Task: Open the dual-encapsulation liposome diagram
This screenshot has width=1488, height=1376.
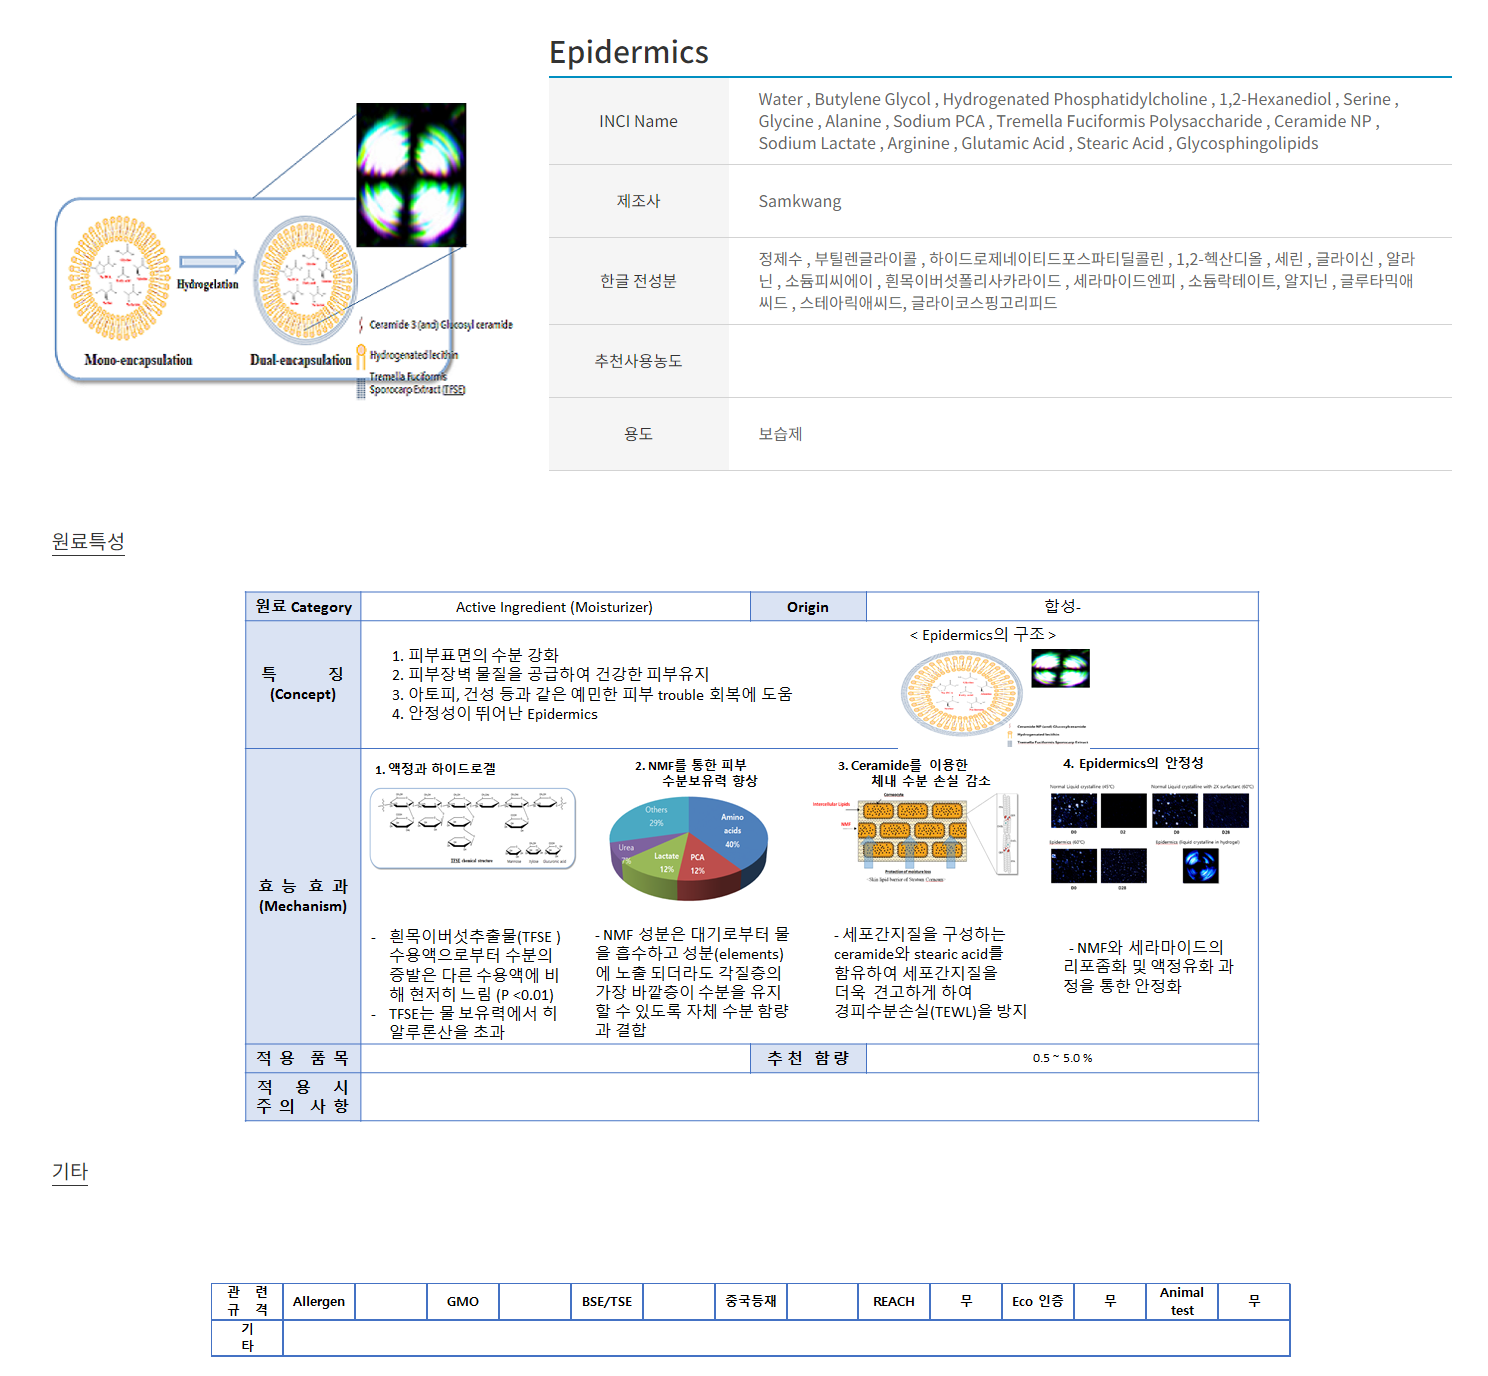Action: click(305, 280)
